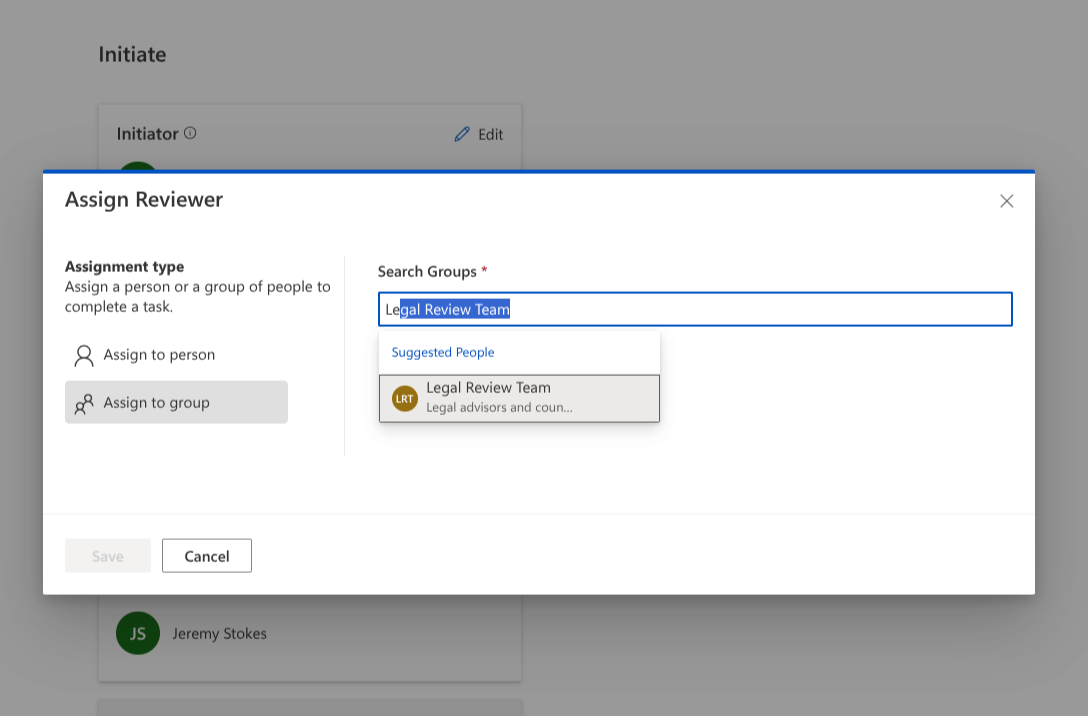Click the Edit pencil icon near Initiator
The image size is (1088, 716).
pos(462,134)
